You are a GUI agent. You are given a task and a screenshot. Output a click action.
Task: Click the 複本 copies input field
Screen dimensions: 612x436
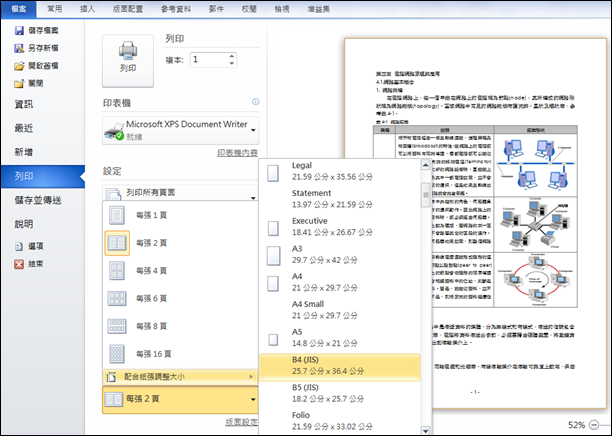[209, 60]
